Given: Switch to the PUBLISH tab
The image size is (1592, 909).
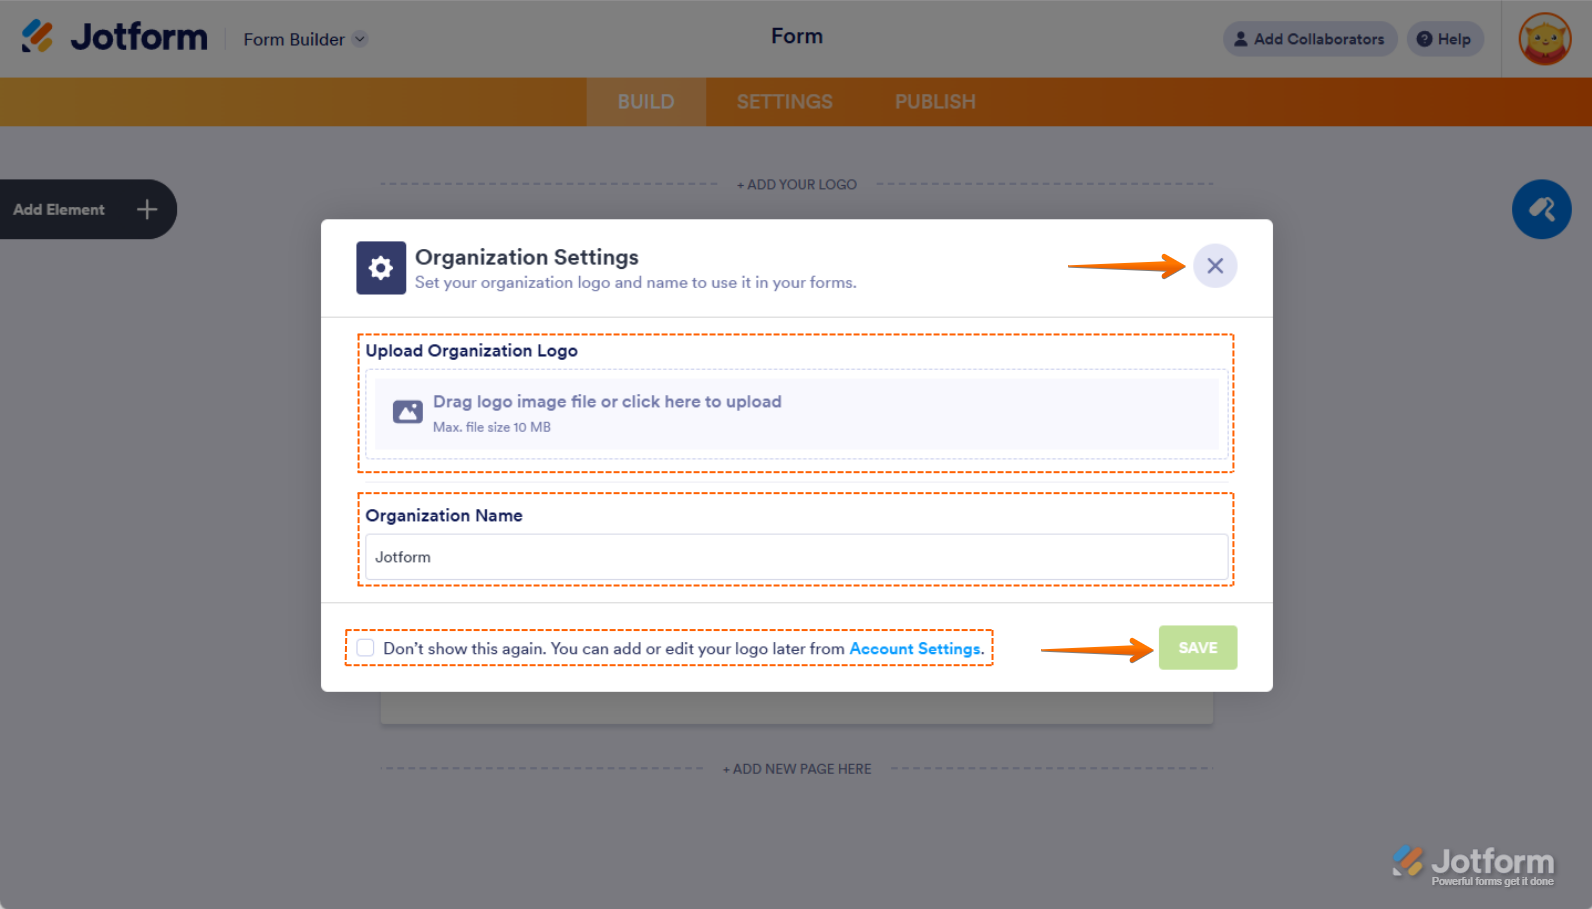Looking at the screenshot, I should 935,102.
